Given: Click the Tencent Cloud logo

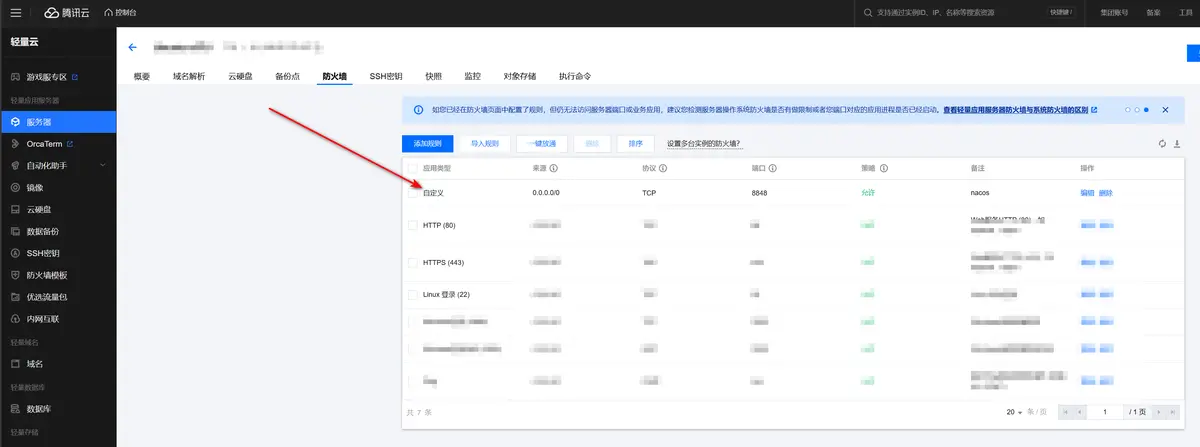Looking at the screenshot, I should point(66,12).
